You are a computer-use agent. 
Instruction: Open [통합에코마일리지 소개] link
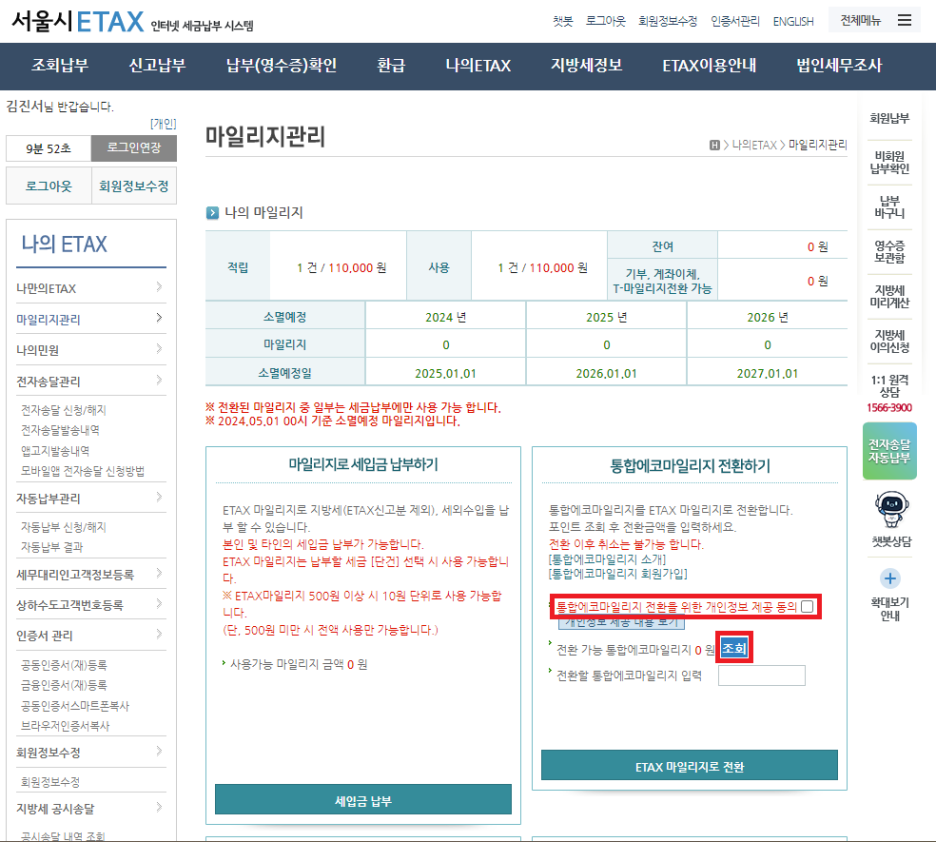tap(607, 559)
